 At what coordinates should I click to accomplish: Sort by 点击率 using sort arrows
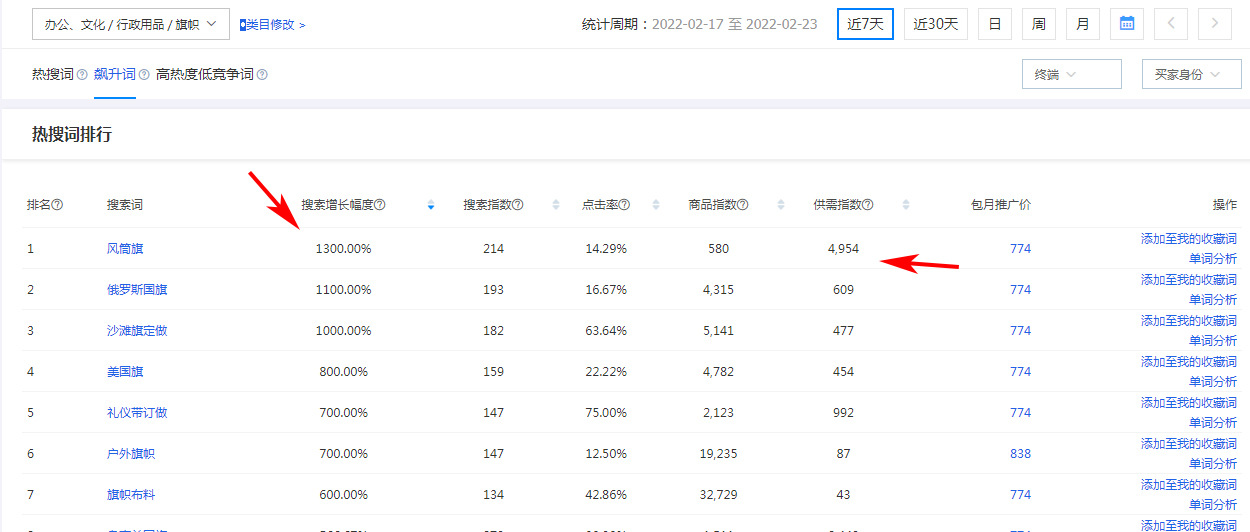[x=656, y=205]
